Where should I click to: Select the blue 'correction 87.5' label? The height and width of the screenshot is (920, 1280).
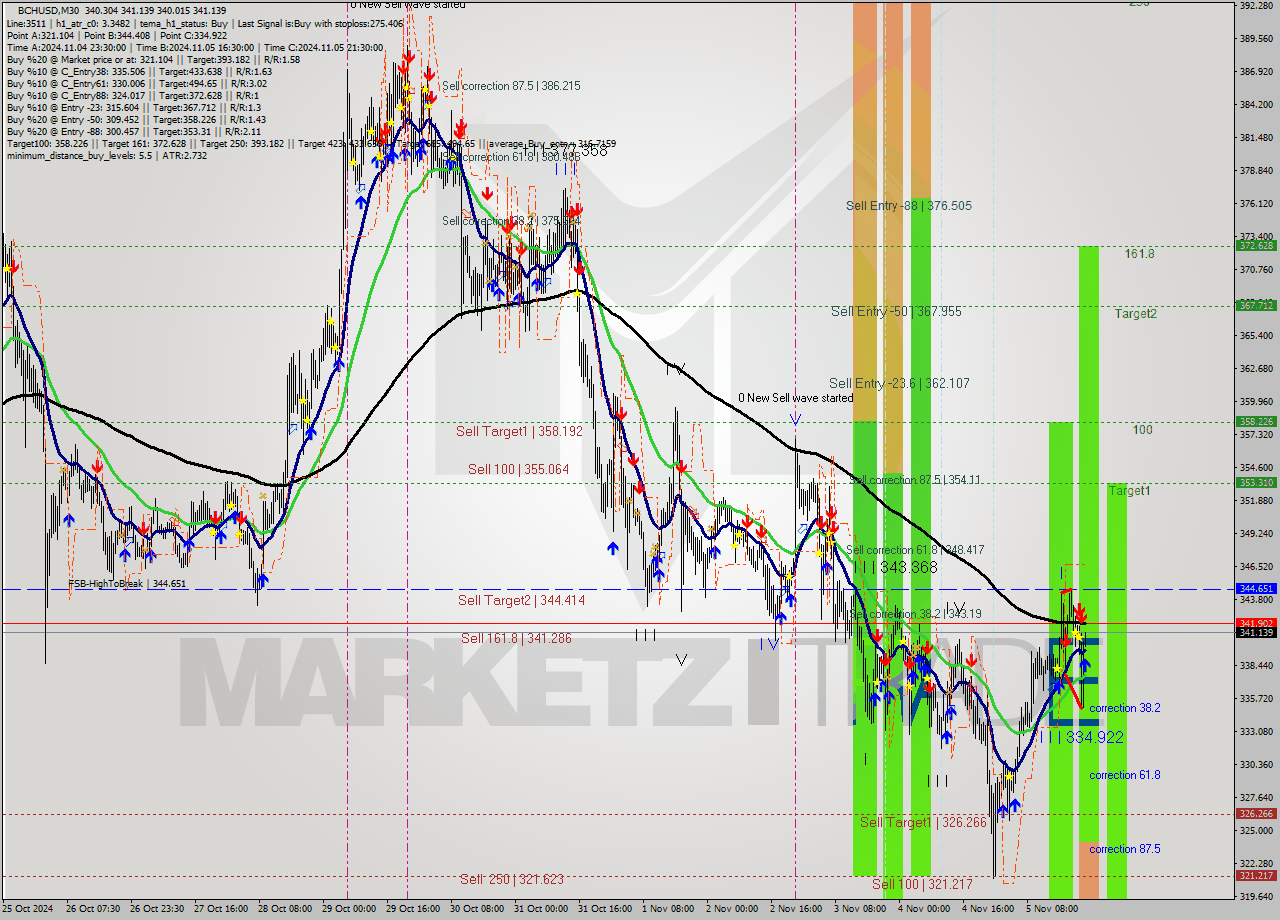click(1124, 849)
